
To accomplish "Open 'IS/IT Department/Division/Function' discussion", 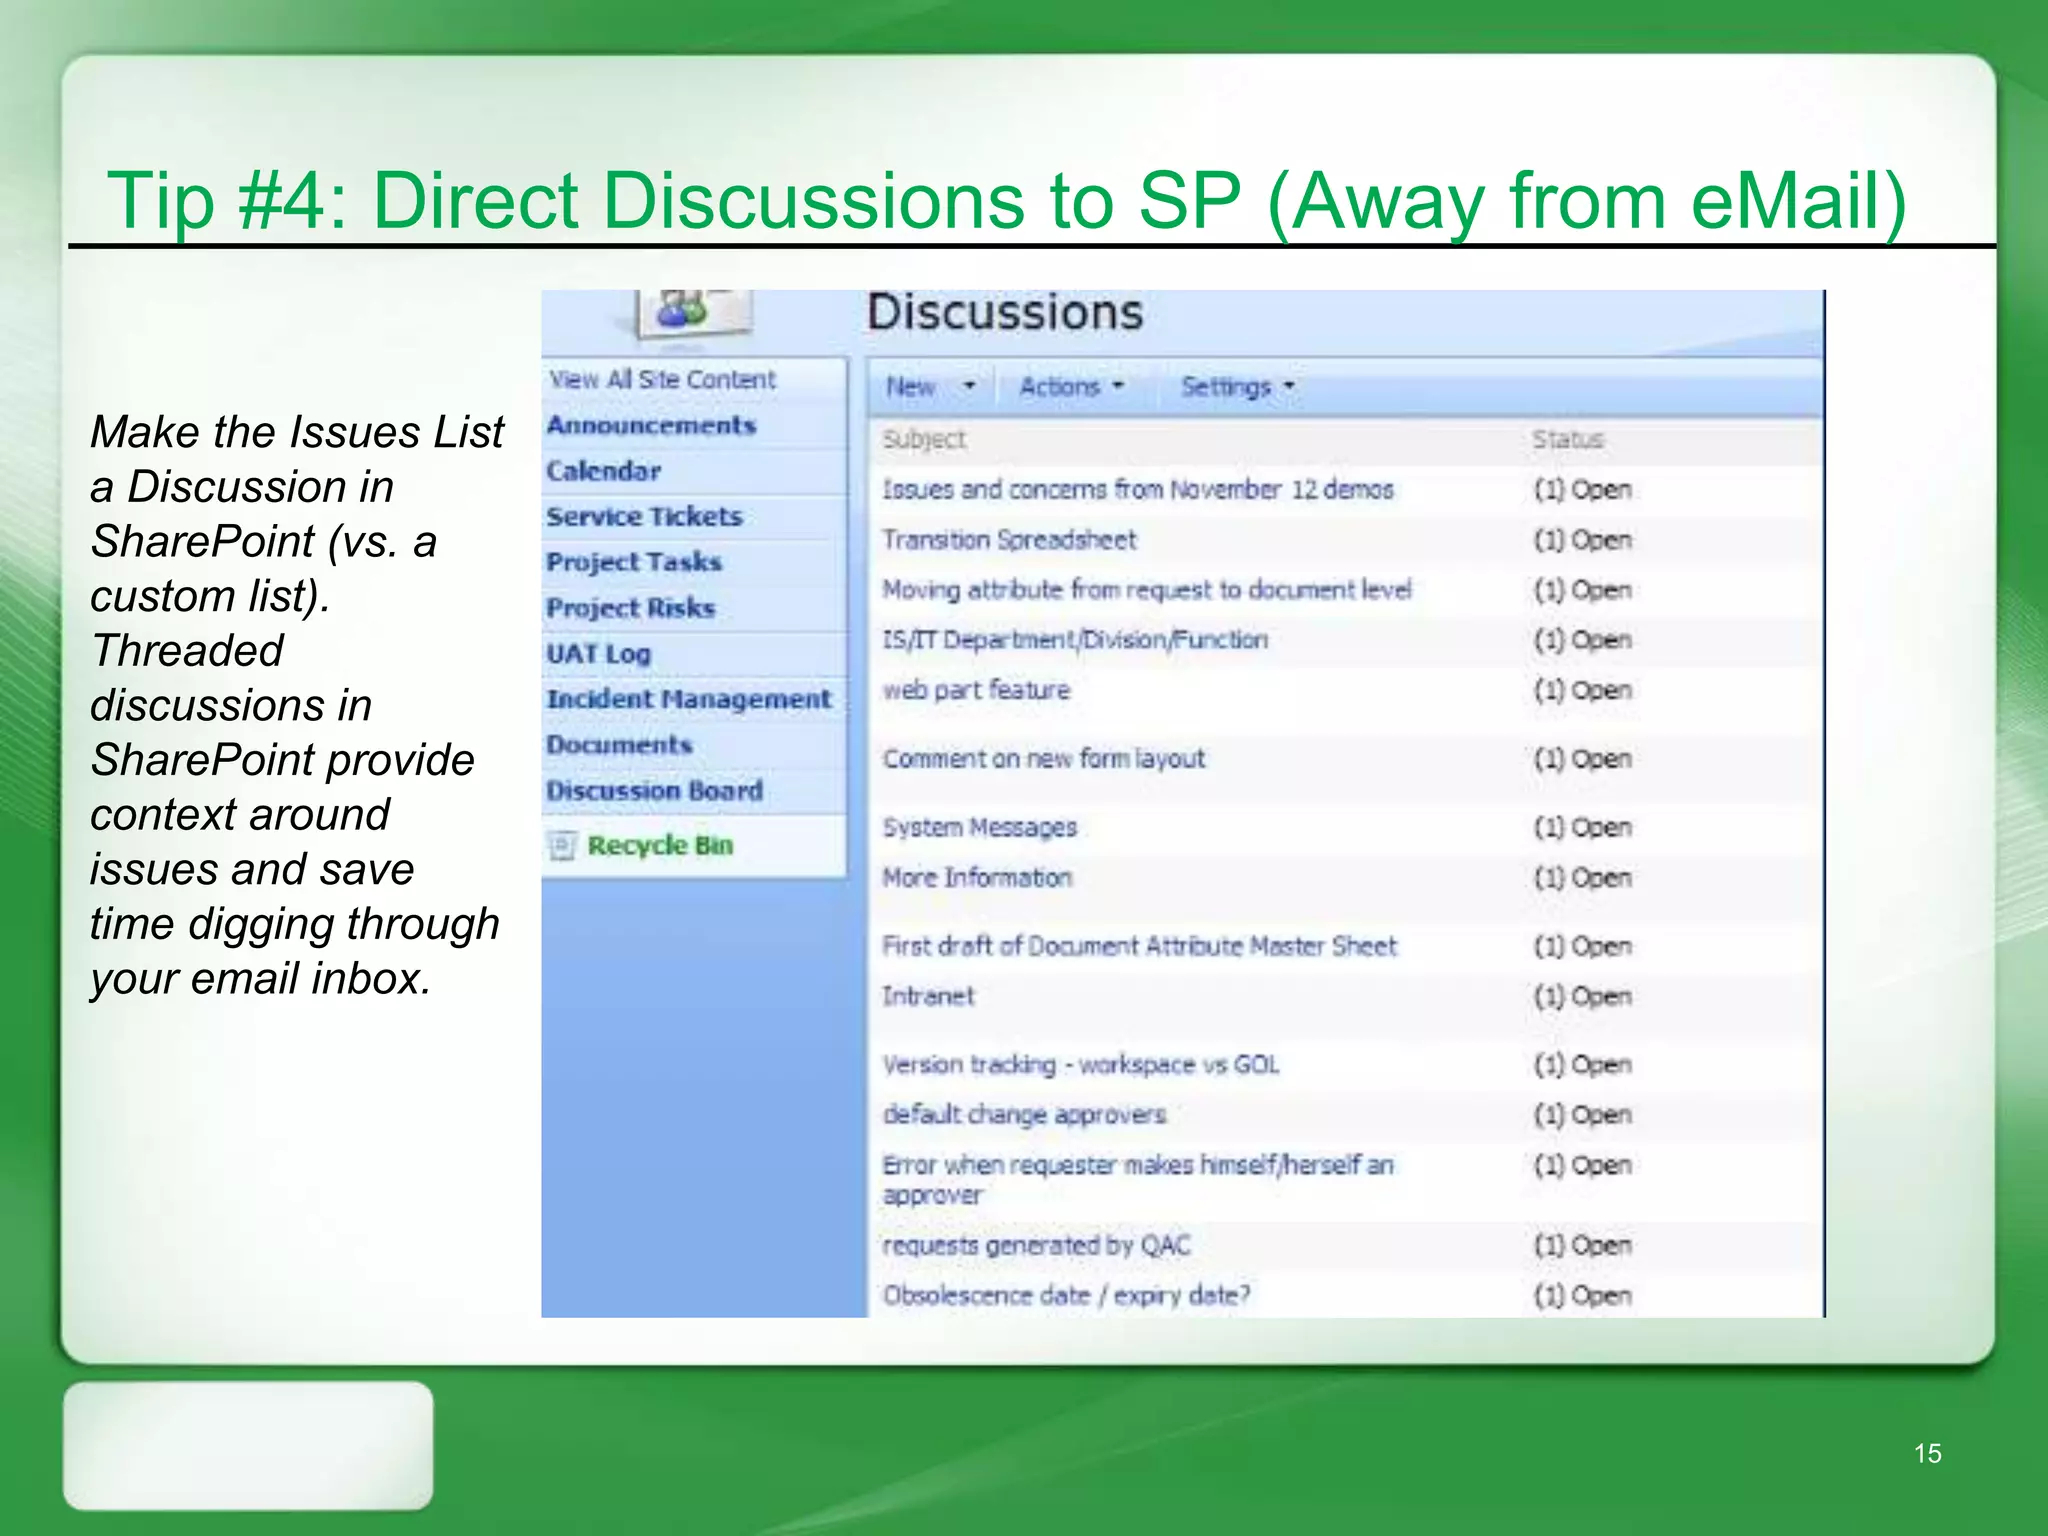I will pyautogui.click(x=1075, y=640).
